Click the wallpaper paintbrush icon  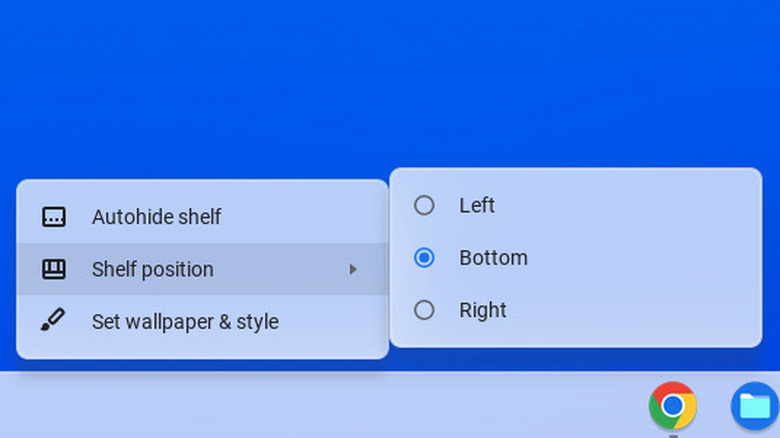[54, 322]
